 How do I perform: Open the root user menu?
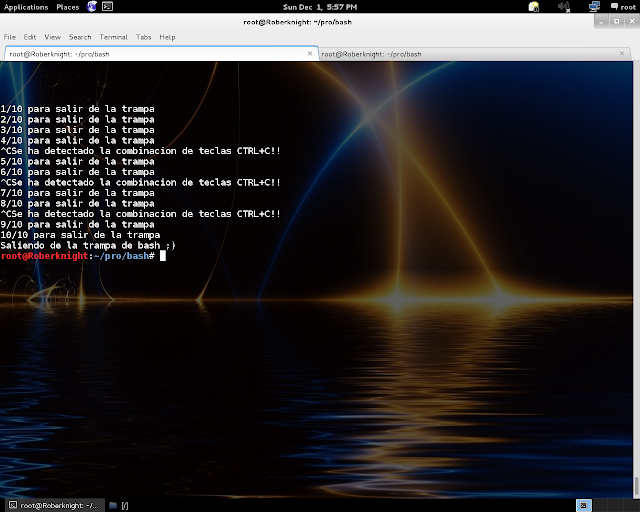pyautogui.click(x=623, y=7)
